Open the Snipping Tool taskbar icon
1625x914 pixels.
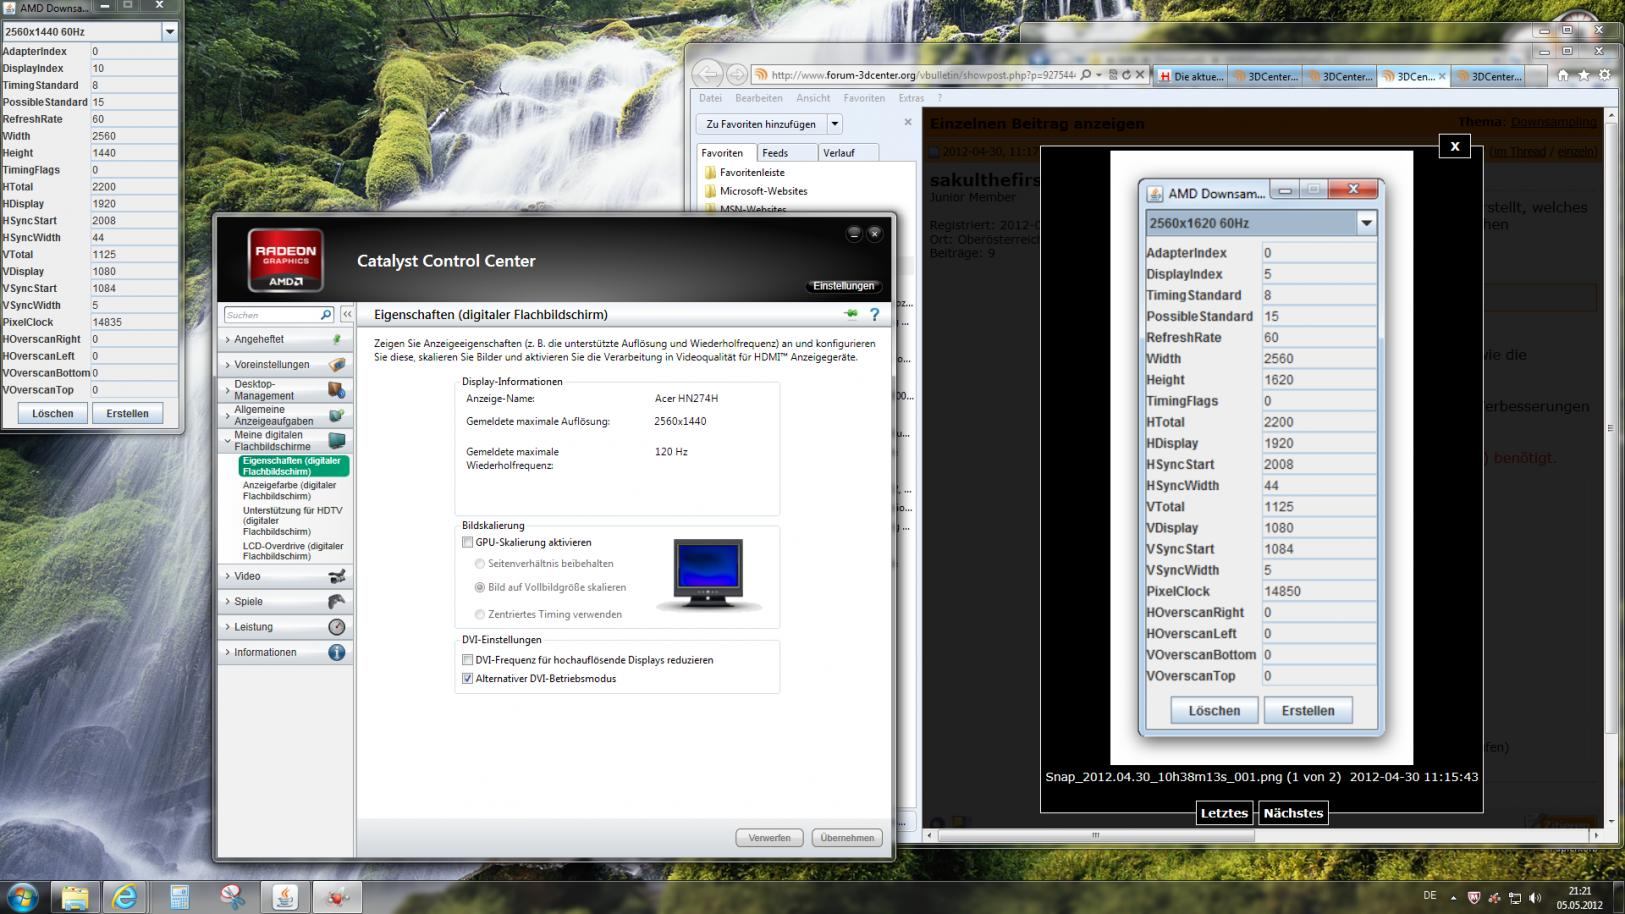[x=232, y=896]
